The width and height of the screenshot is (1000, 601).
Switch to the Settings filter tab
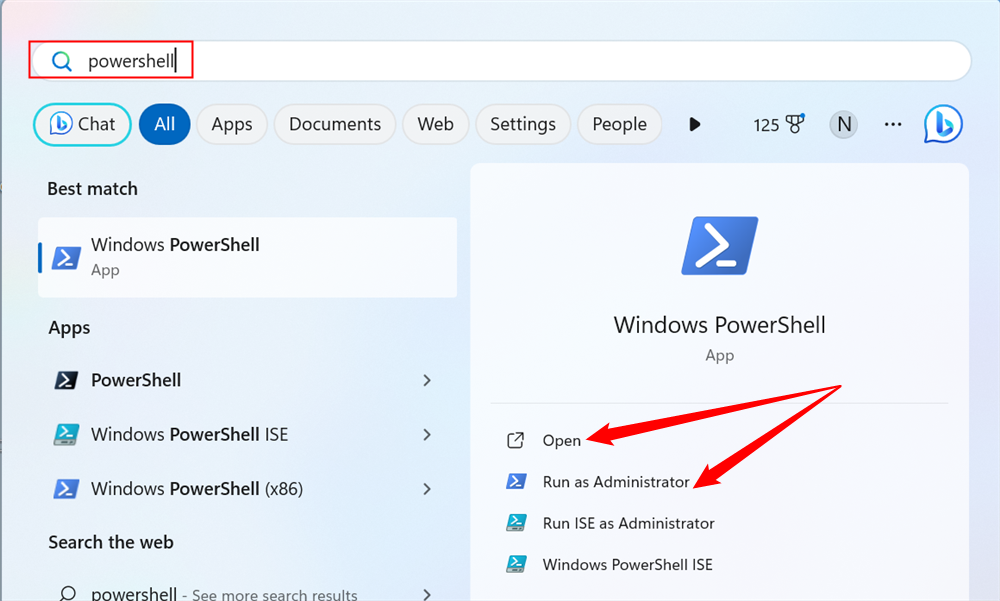click(x=523, y=124)
